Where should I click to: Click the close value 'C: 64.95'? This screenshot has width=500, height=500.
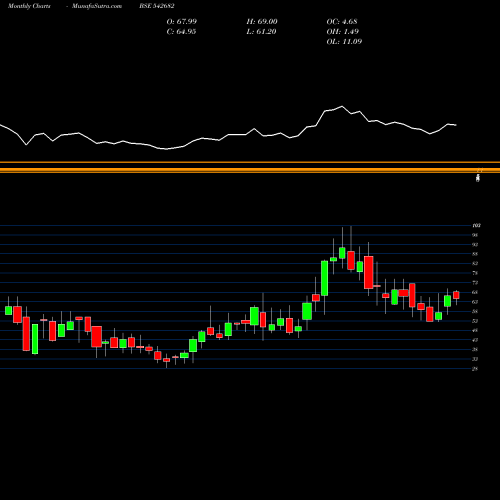[x=181, y=31]
